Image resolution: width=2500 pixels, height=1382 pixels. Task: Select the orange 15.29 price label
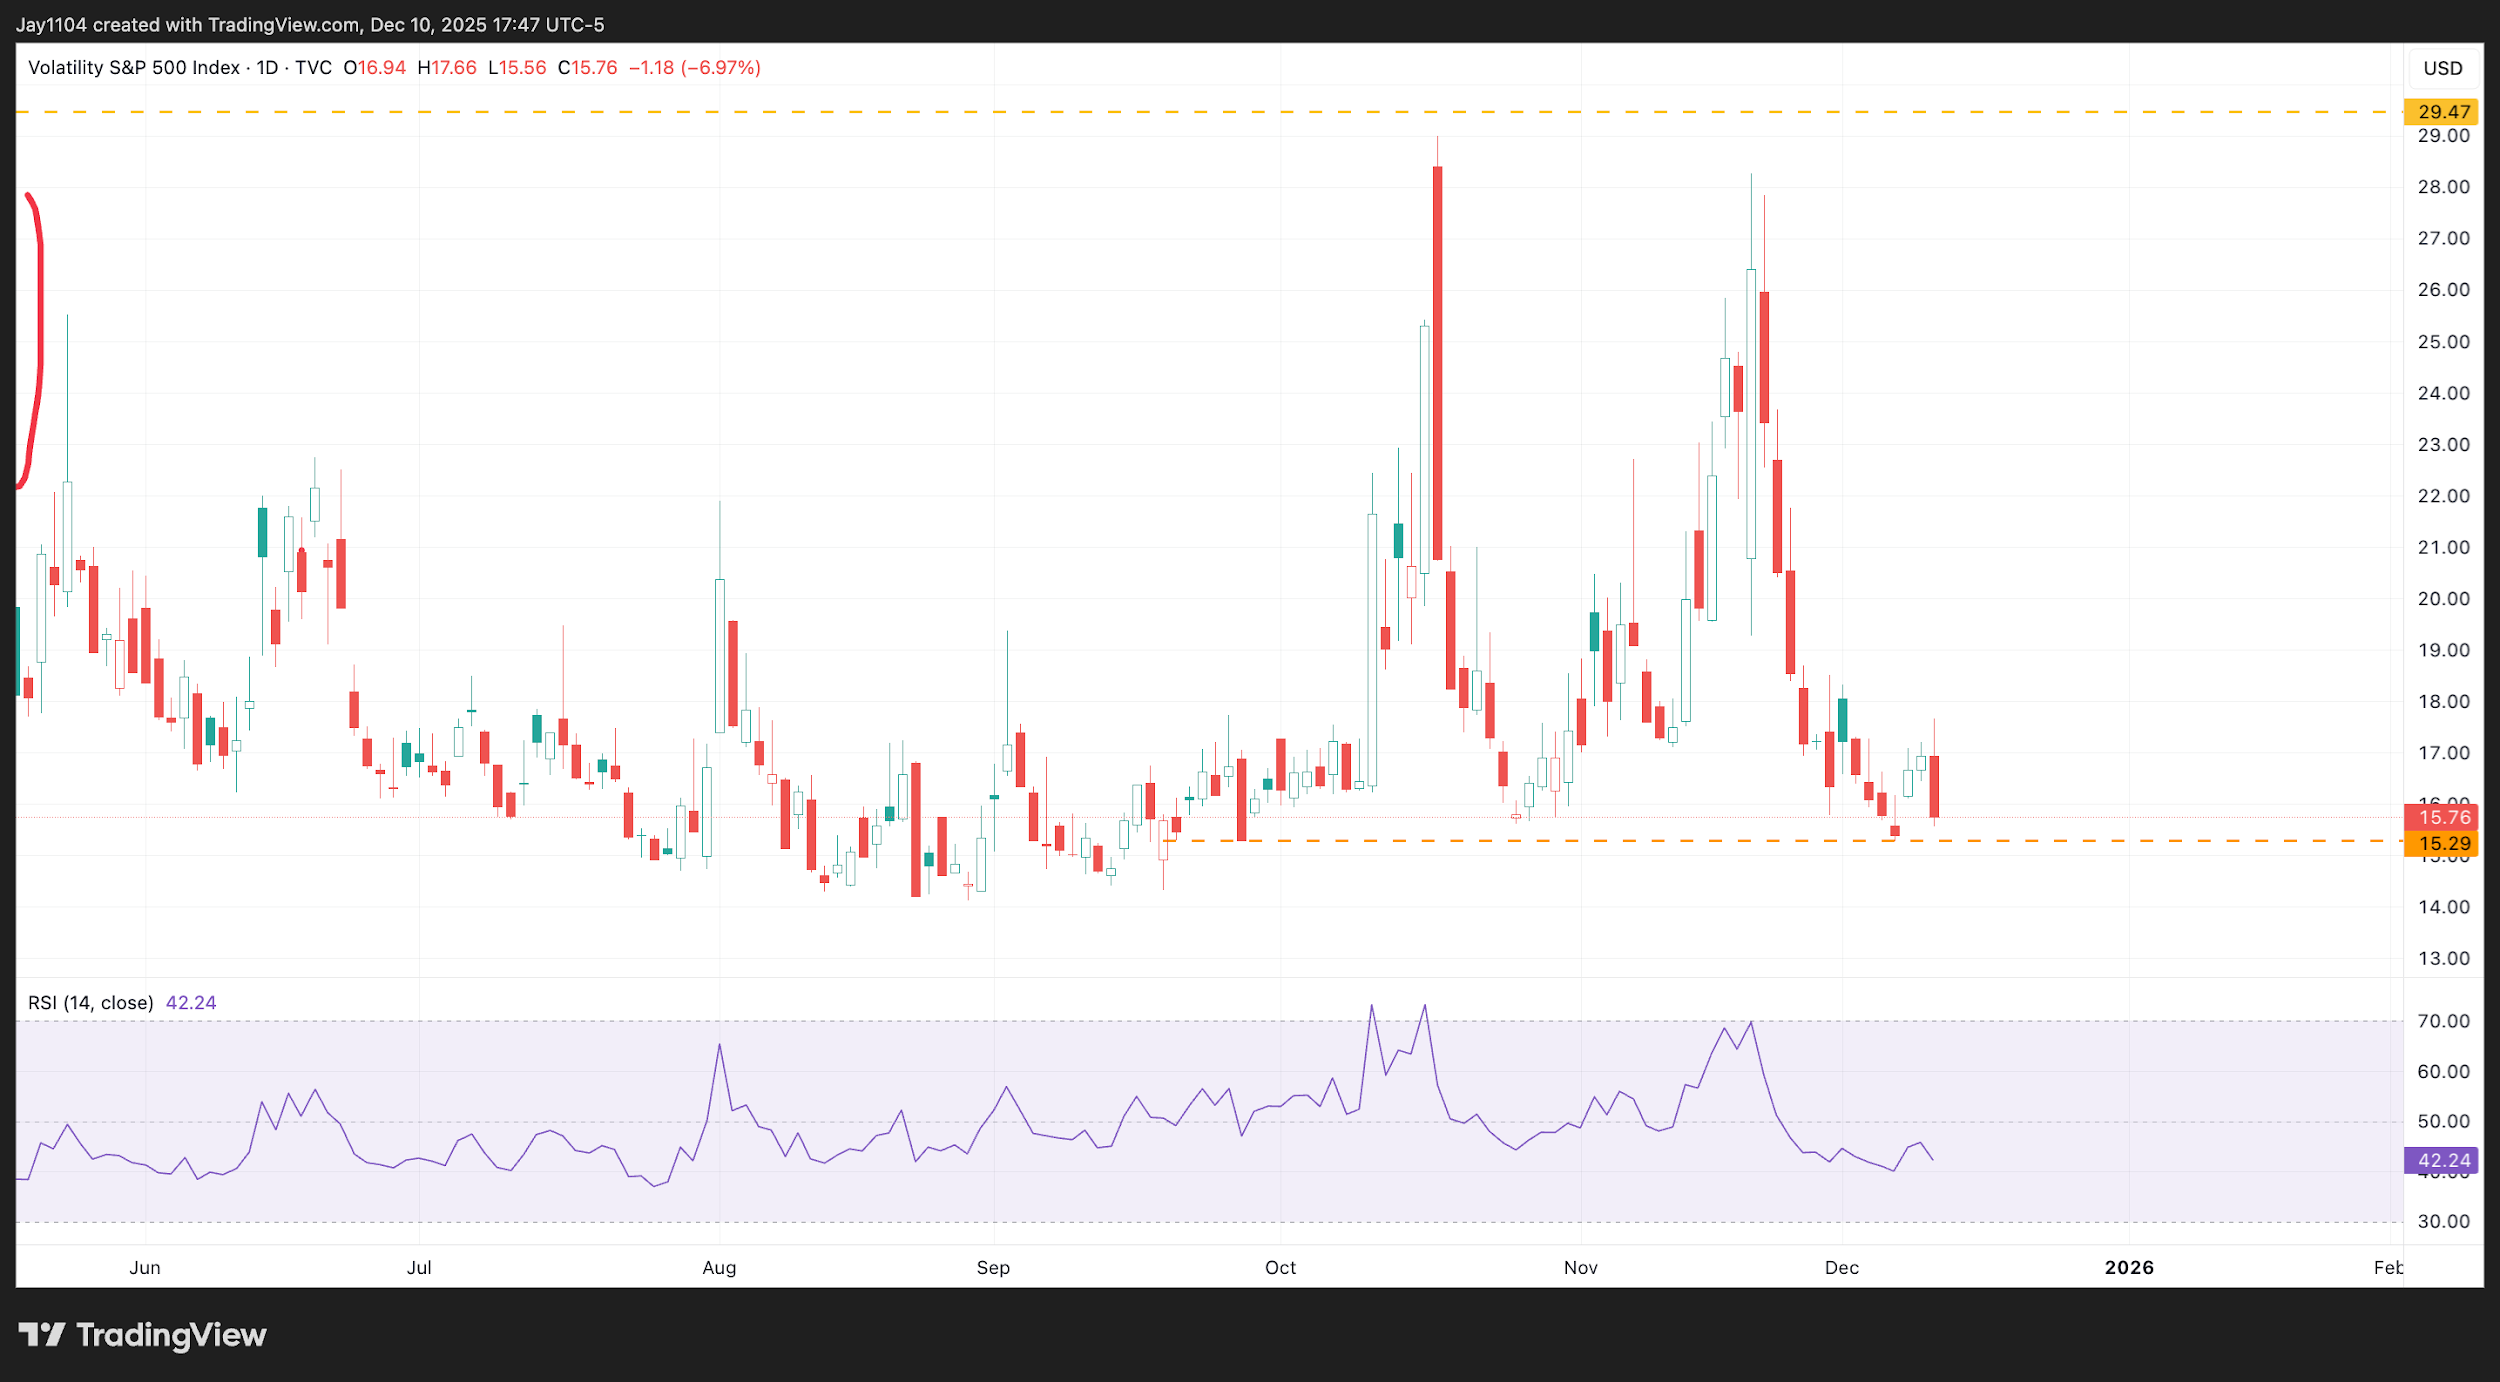coord(2442,843)
